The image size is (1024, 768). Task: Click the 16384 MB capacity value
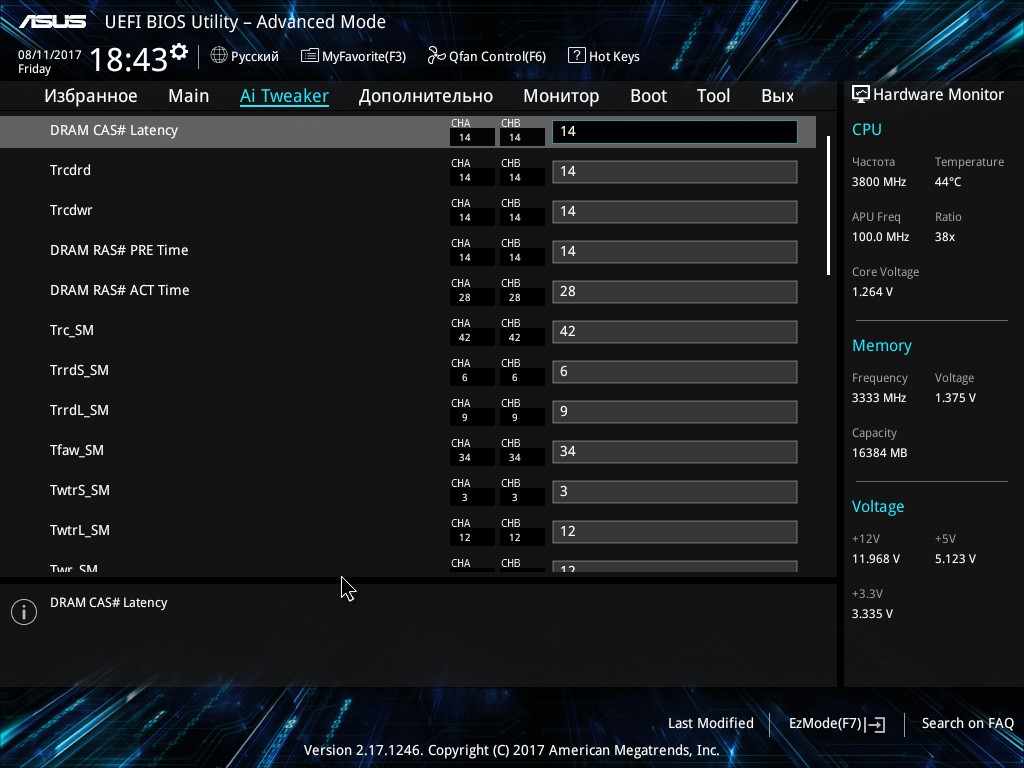tap(879, 453)
